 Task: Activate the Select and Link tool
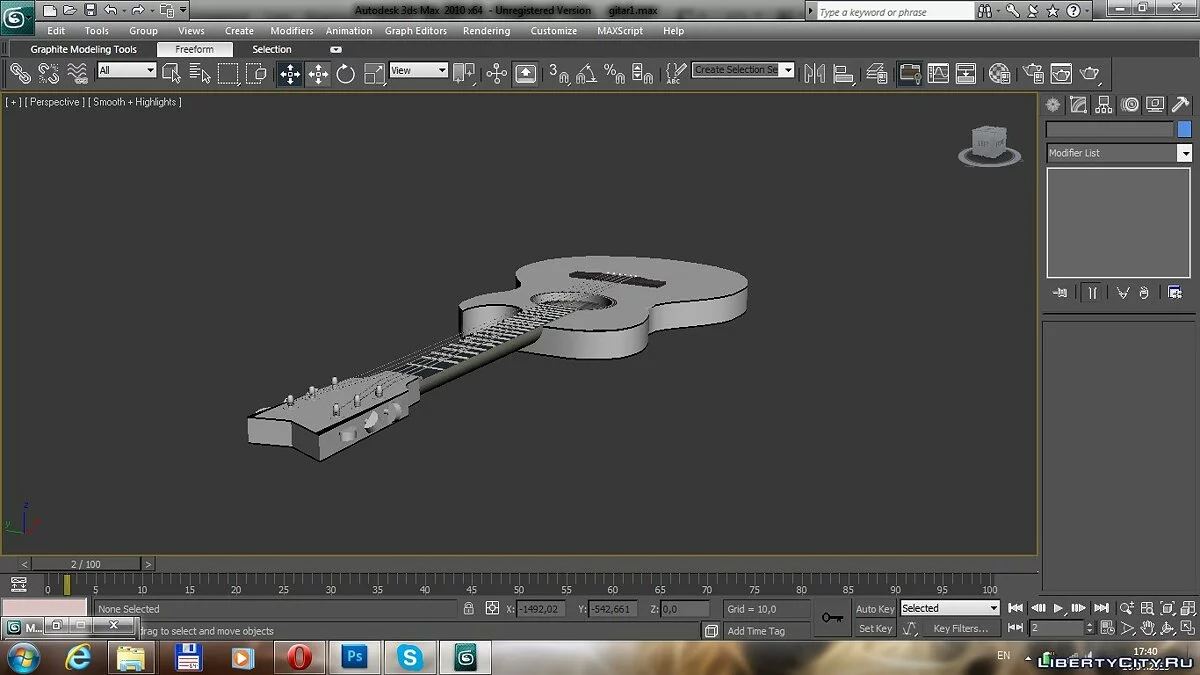[20, 73]
